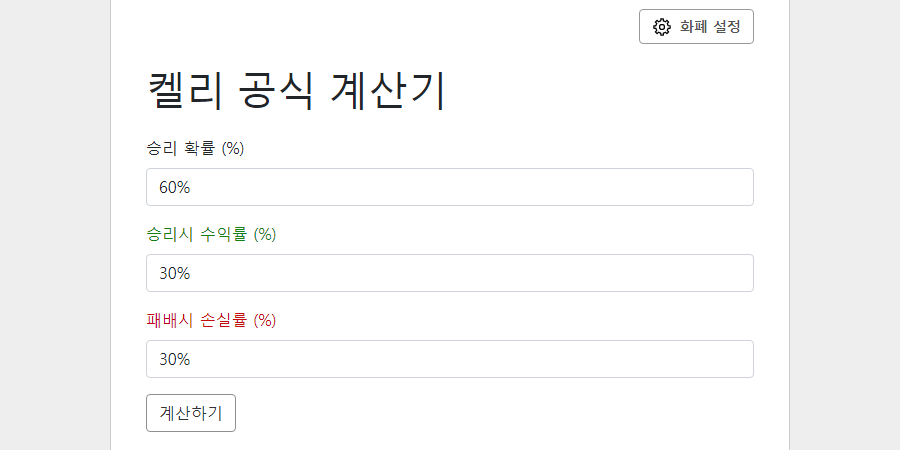Click the red 패배시 손실률 (%) label
The height and width of the screenshot is (450, 900).
[x=212, y=321]
